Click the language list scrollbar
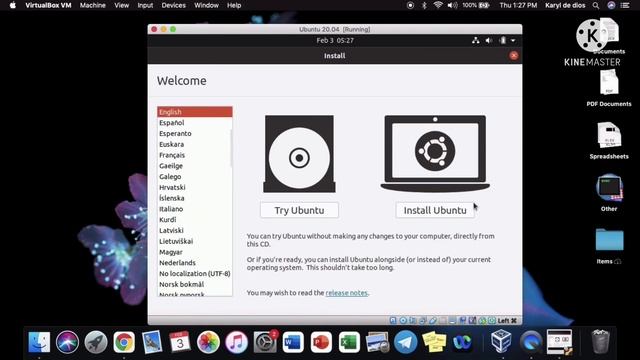The height and width of the screenshot is (360, 640). click(x=231, y=148)
